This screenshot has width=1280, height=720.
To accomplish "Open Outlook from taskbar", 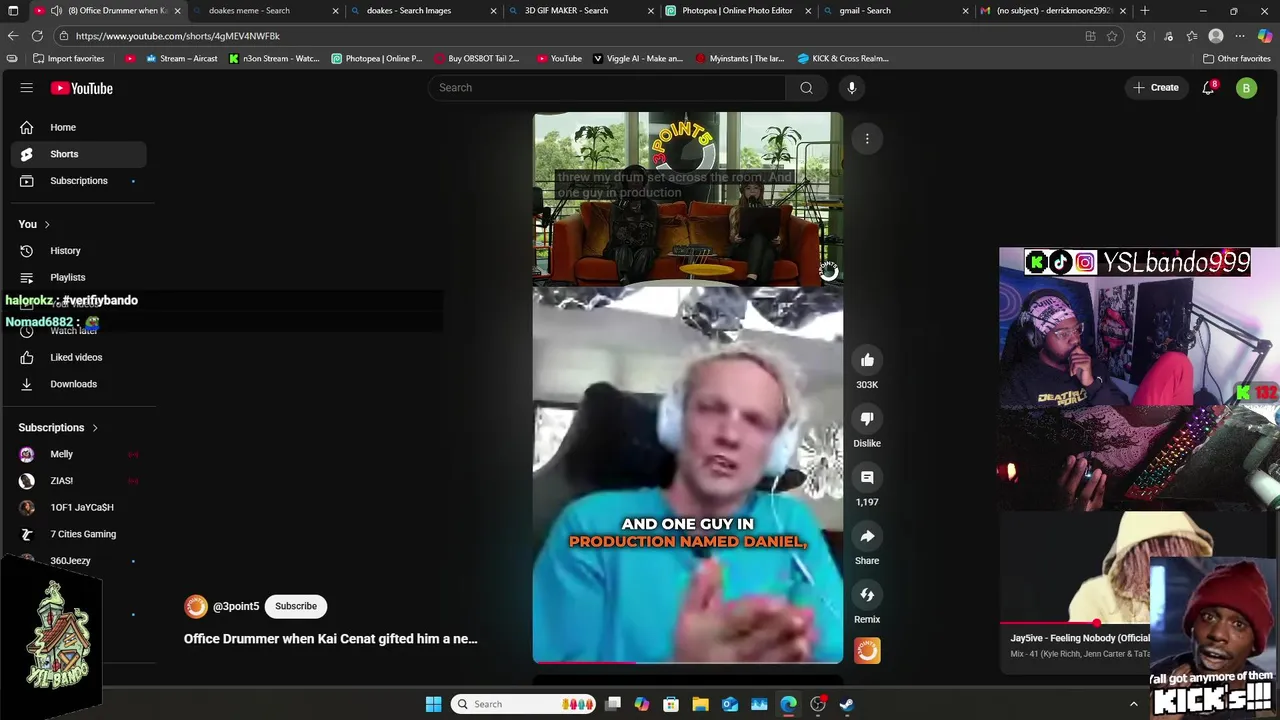I will click(730, 704).
